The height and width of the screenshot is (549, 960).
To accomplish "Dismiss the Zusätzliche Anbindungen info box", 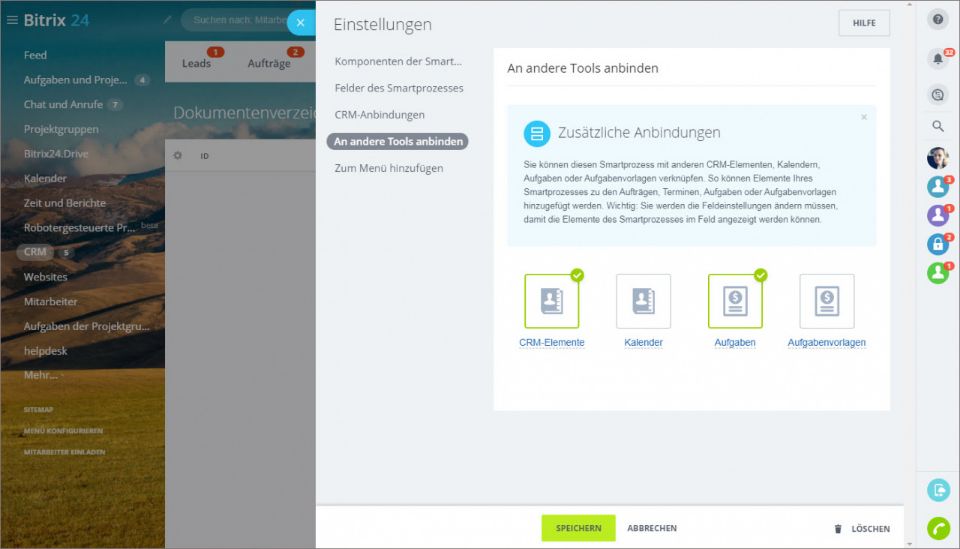I will click(864, 117).
